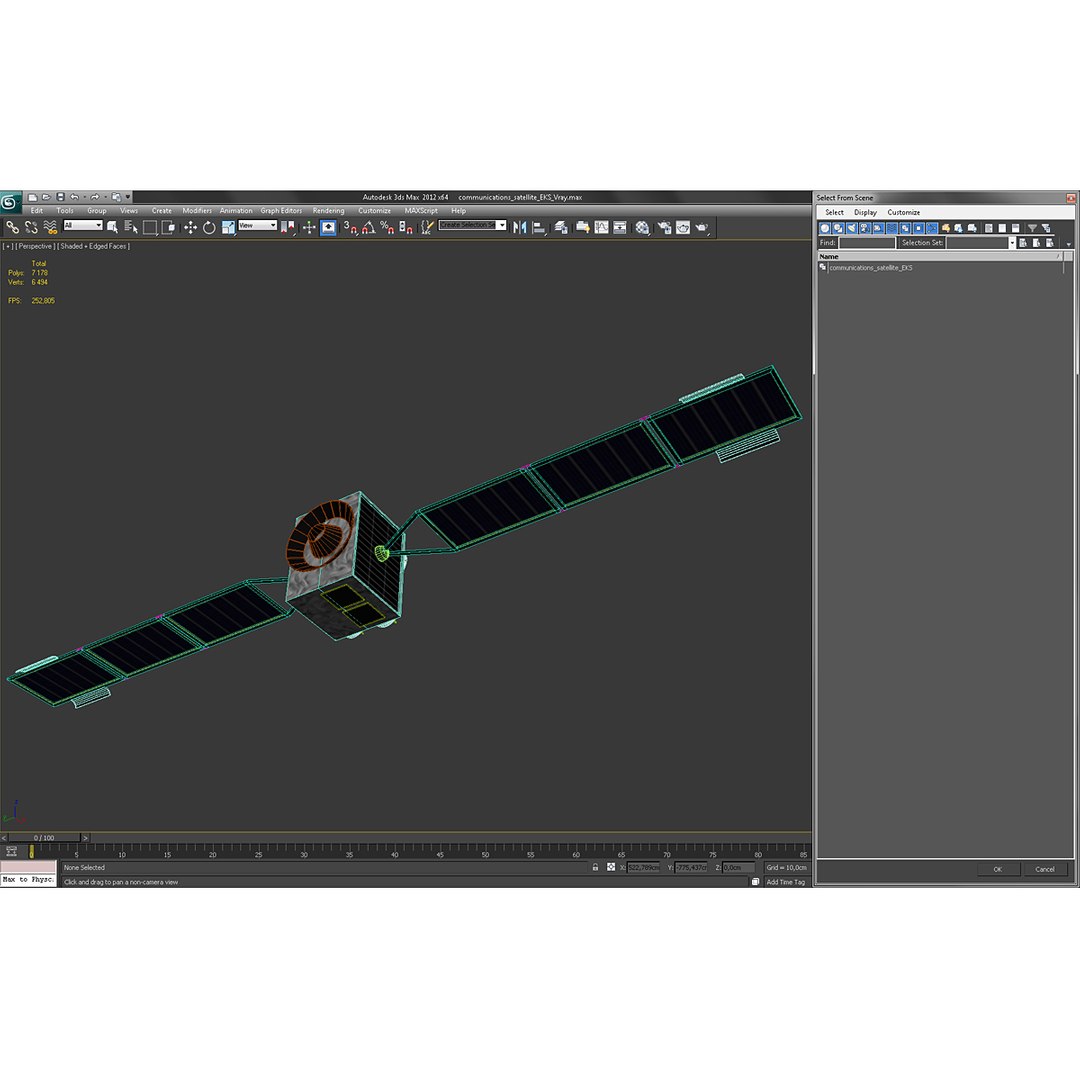
Task: Open the Curve Editor
Action: coord(601,227)
